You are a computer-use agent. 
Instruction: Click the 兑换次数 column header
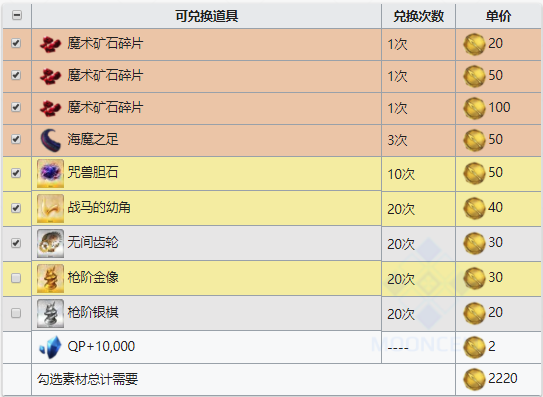[x=419, y=16]
